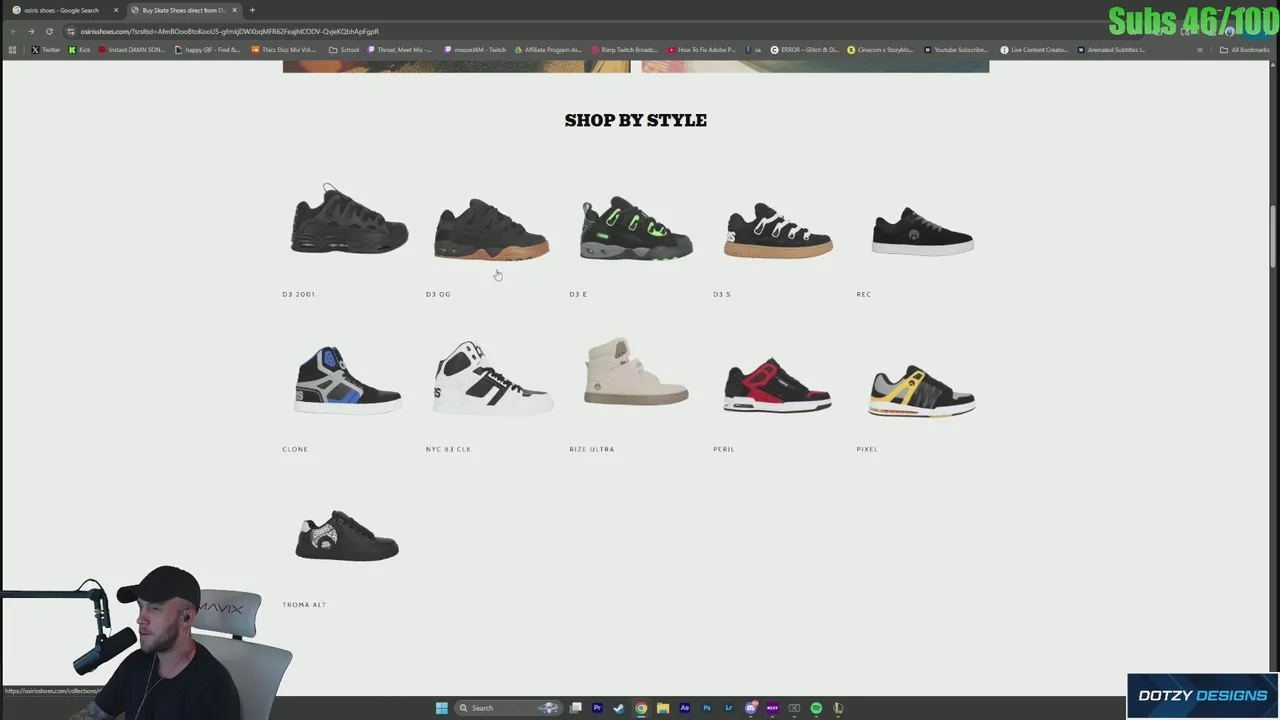The width and height of the screenshot is (1280, 720).
Task: Open the Blerp Twitch Broadcast bookmark
Action: pos(625,49)
